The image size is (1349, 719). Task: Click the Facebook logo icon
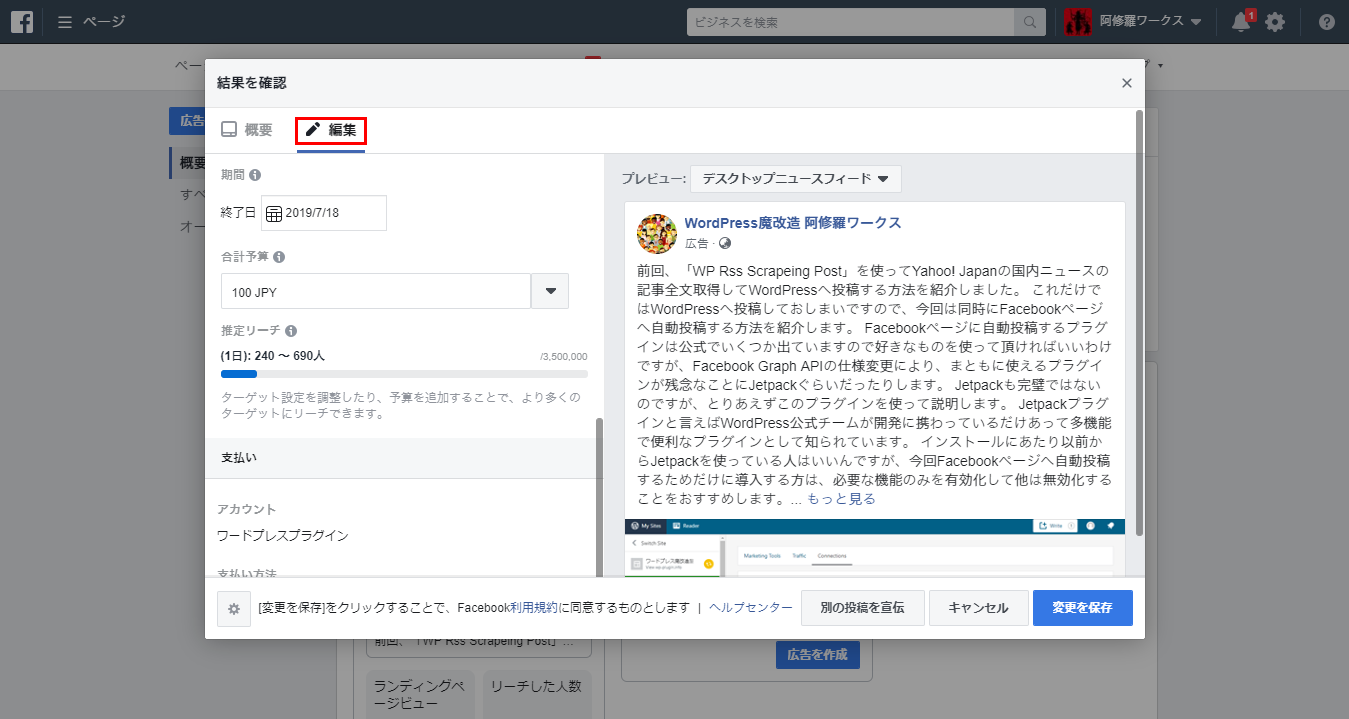click(x=22, y=22)
